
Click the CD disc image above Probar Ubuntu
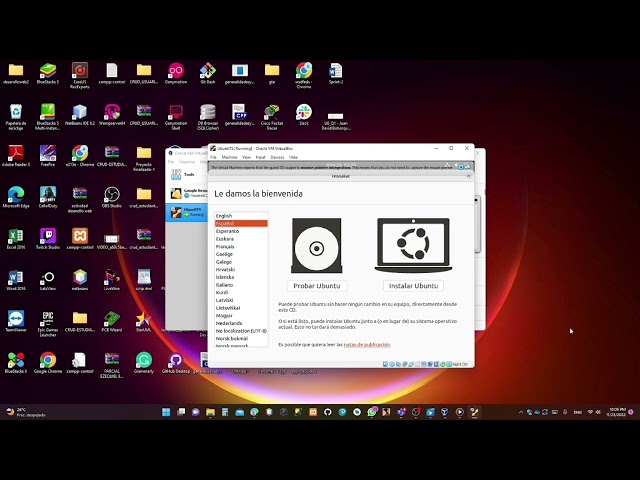[316, 246]
